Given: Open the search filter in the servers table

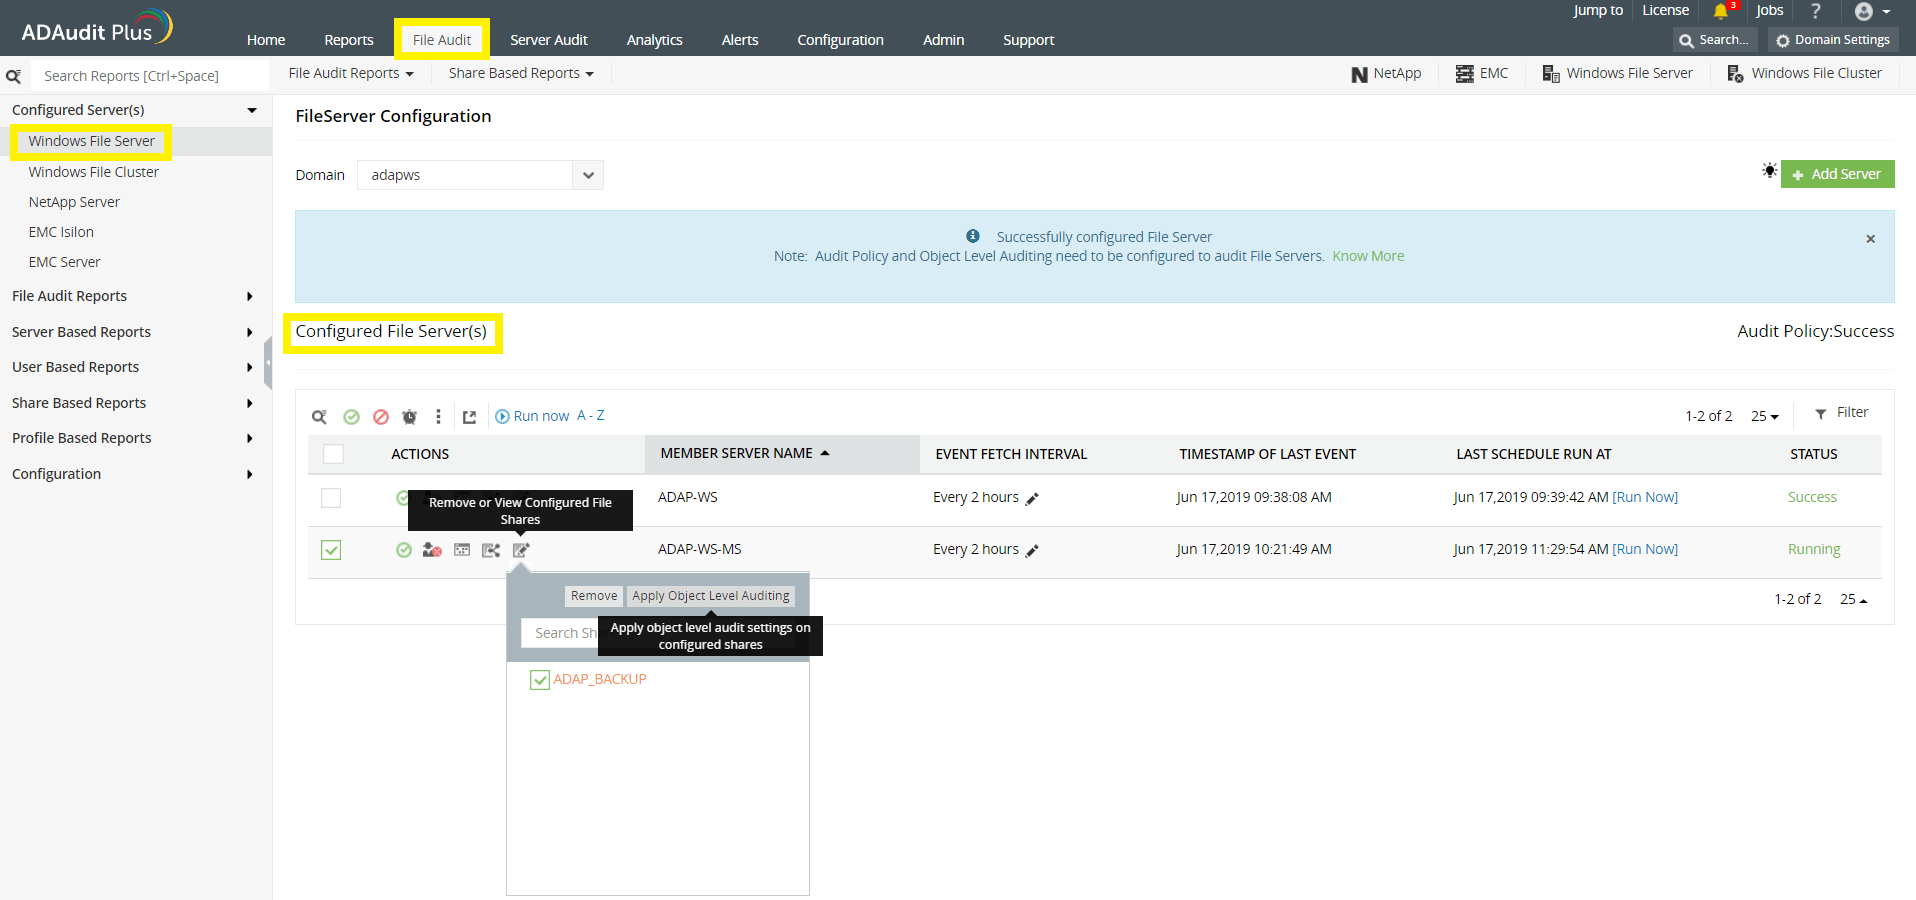Looking at the screenshot, I should [x=319, y=416].
